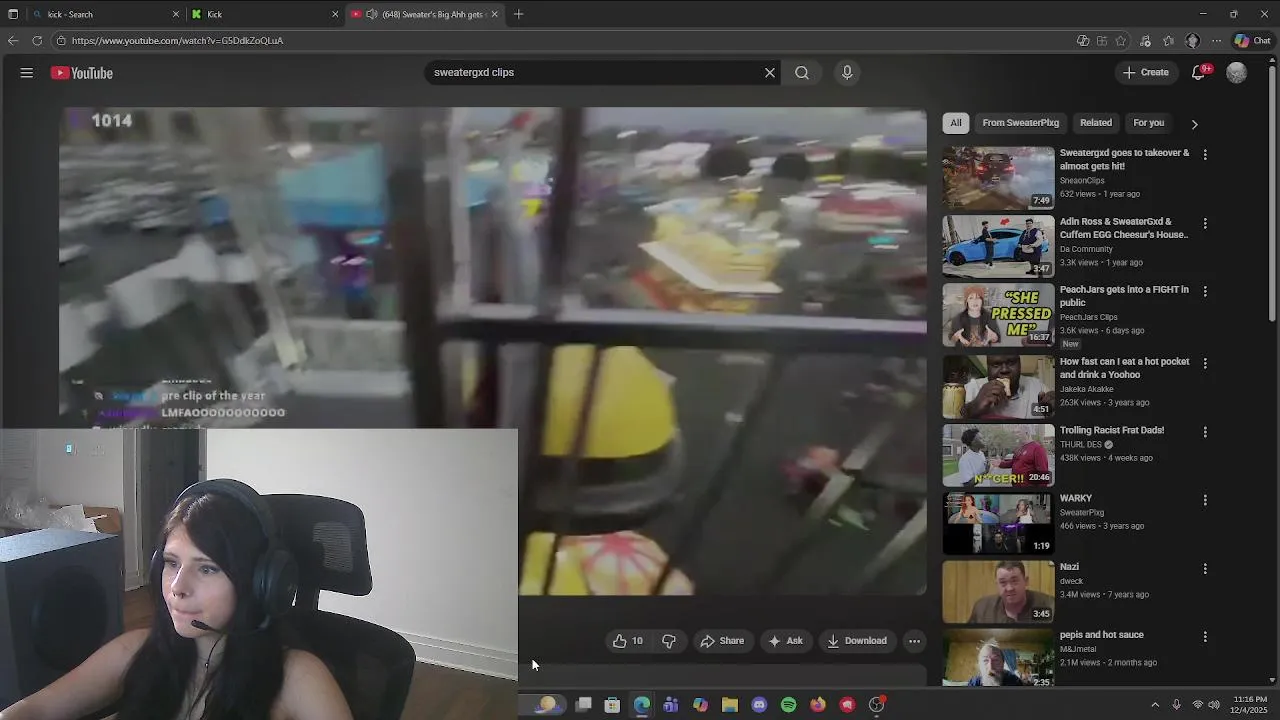Screen dimensions: 1280x720
Task: Close the 'kick - Search' tab
Action: coord(176,14)
